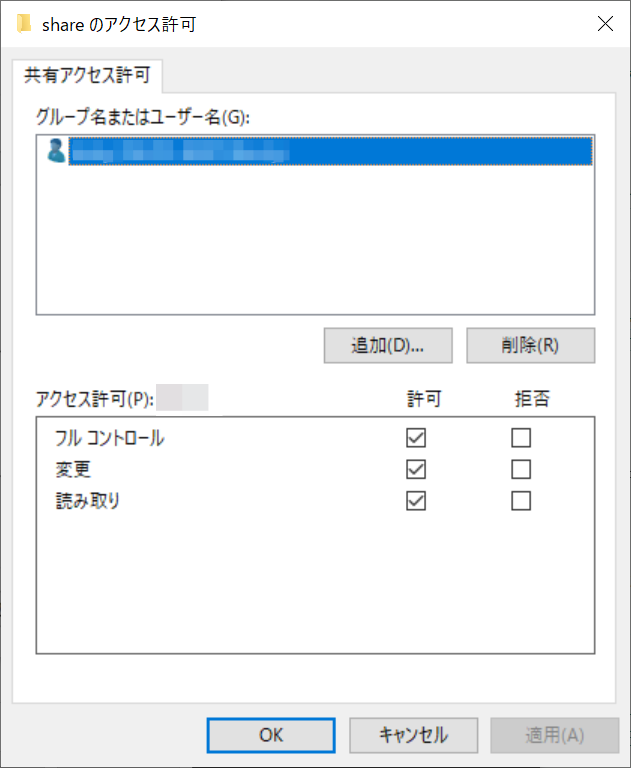Click the 削除(R) button
Viewport: 631px width, 768px height.
[x=530, y=345]
